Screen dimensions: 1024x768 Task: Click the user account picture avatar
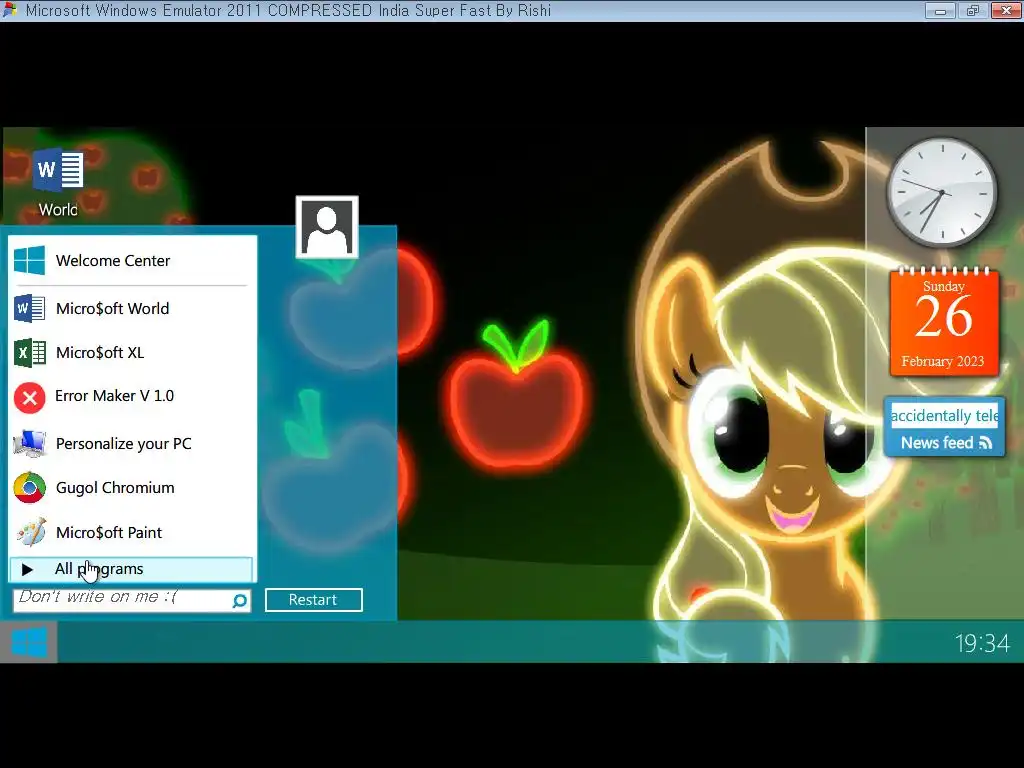327,227
